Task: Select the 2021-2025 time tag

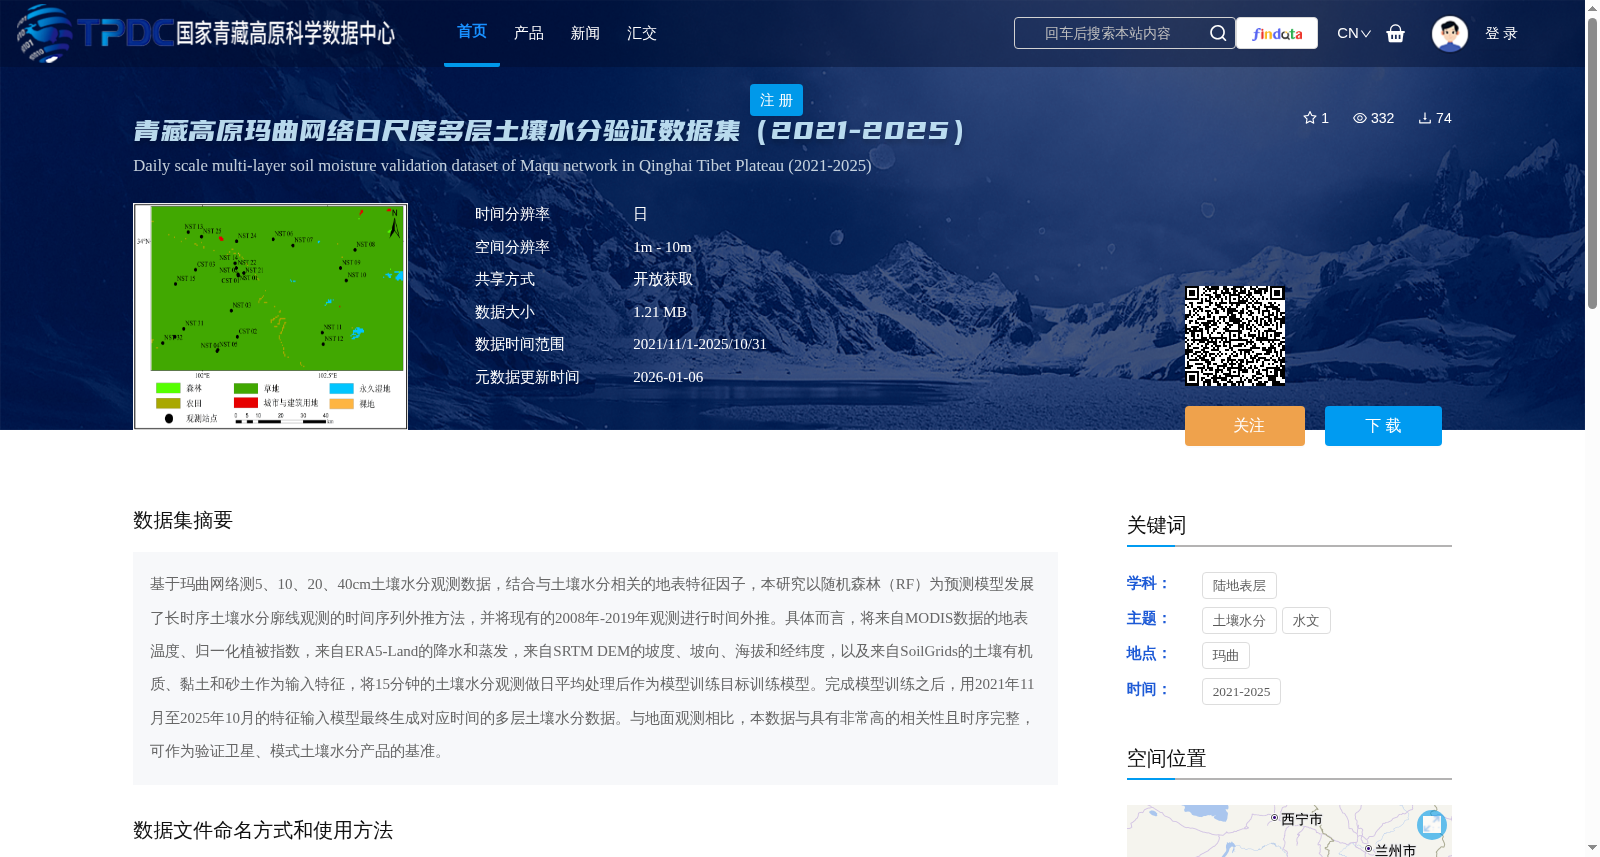Action: 1241,691
